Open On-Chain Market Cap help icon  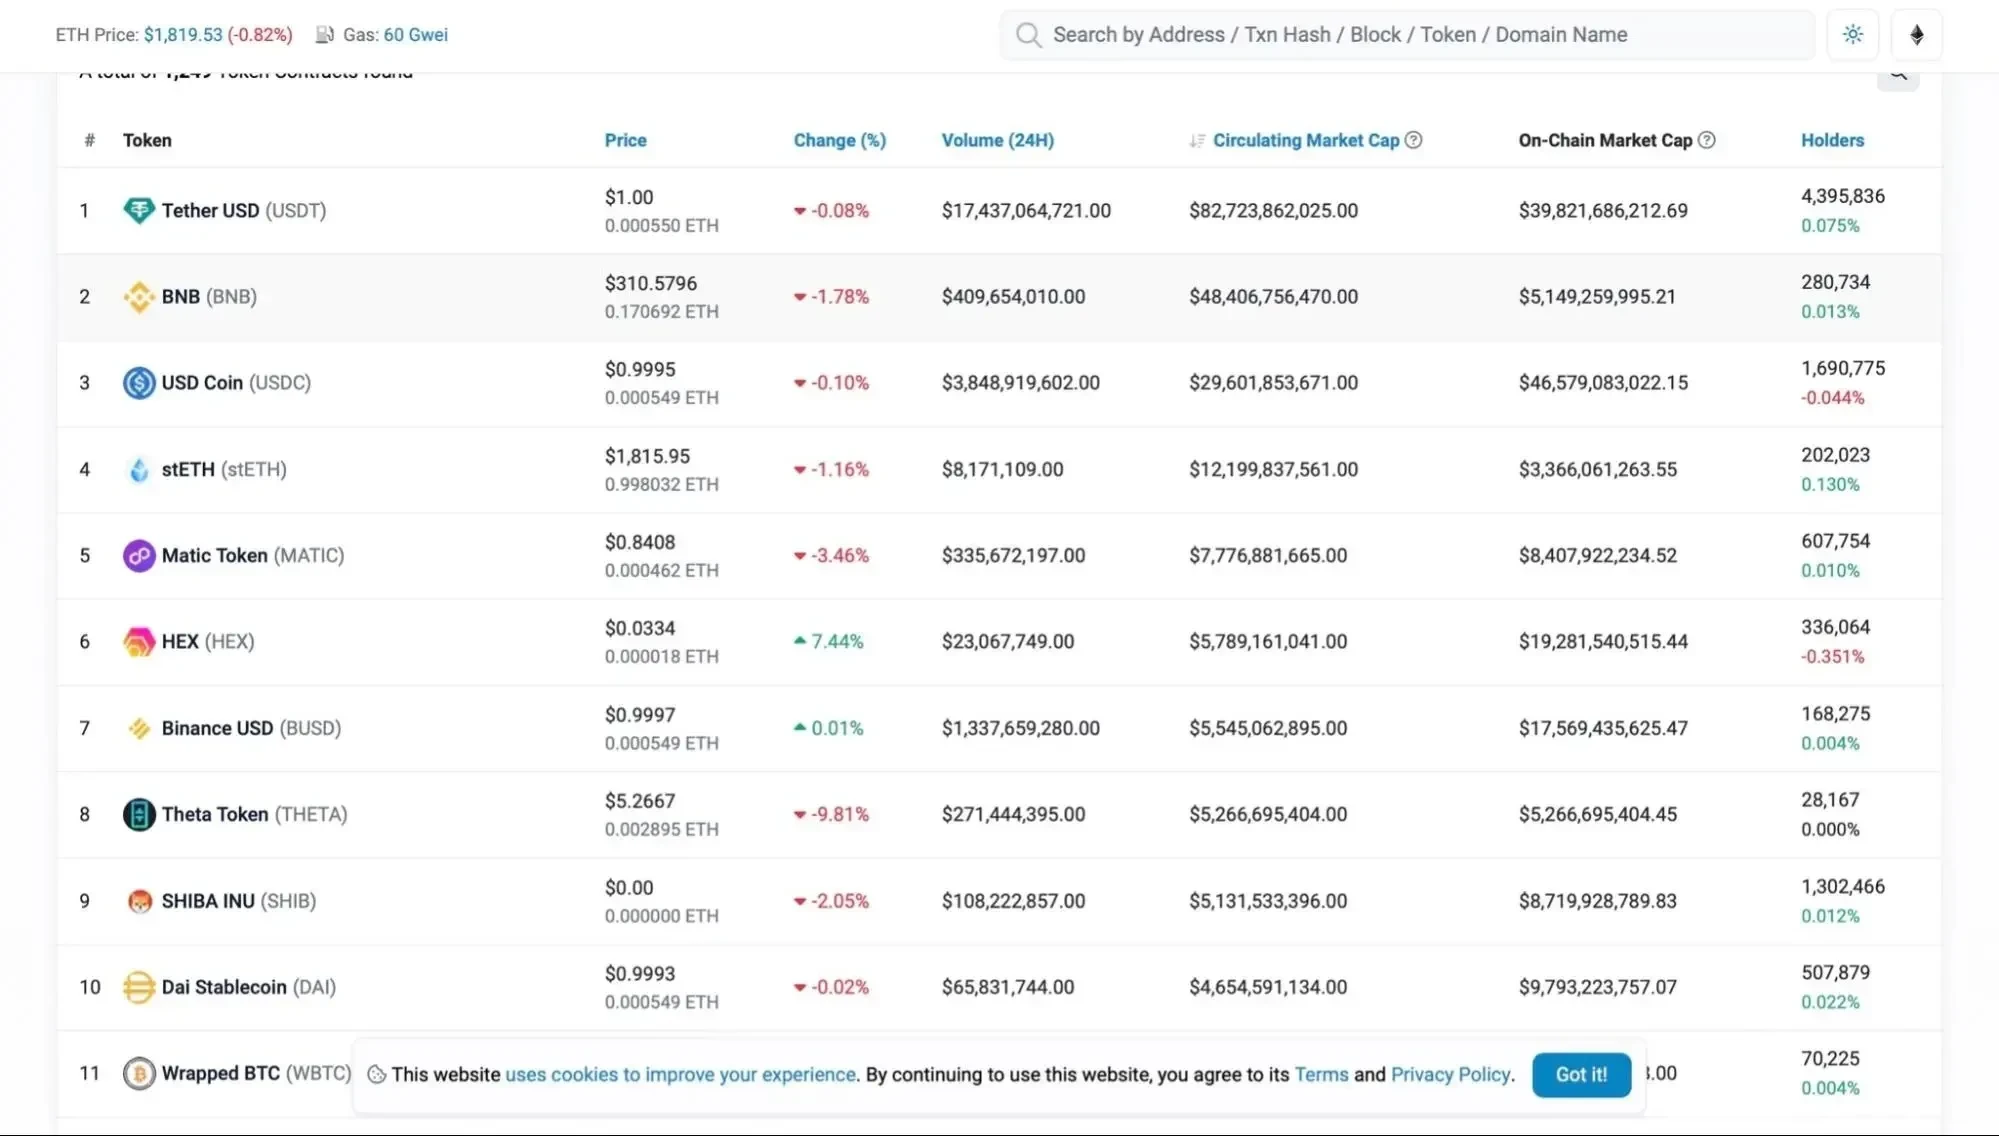[1706, 140]
